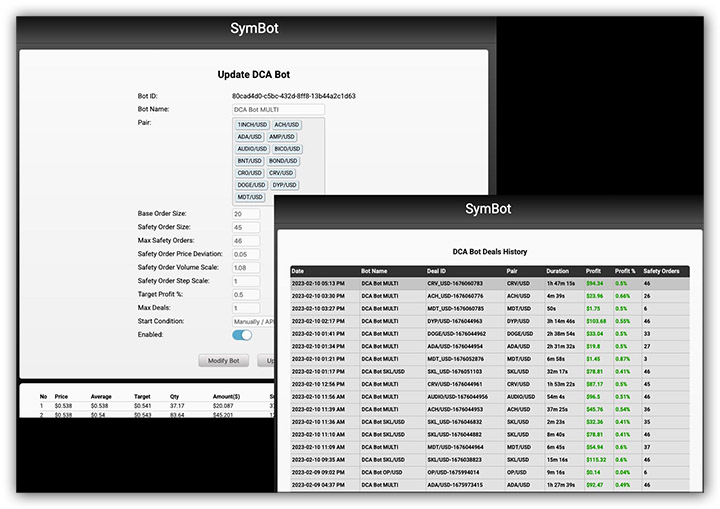Viewport: 720px width, 509px height.
Task: Click the 3h 14m 46s duration cell
Action: coord(560,321)
